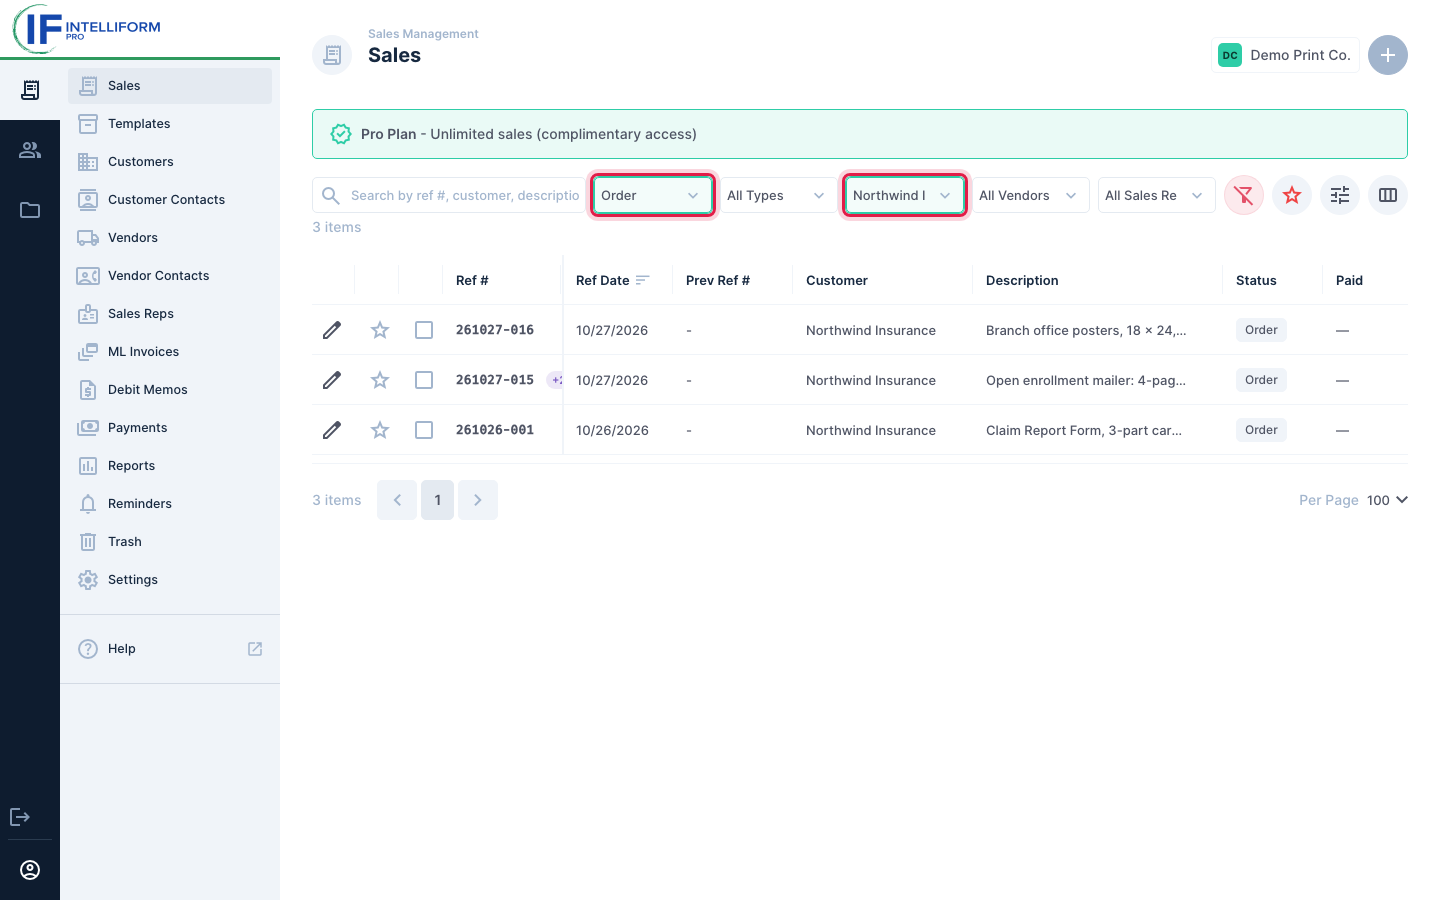Screen dimensions: 1440x900
Task: Open ML Invoices in the sidebar
Action: [x=170, y=352]
